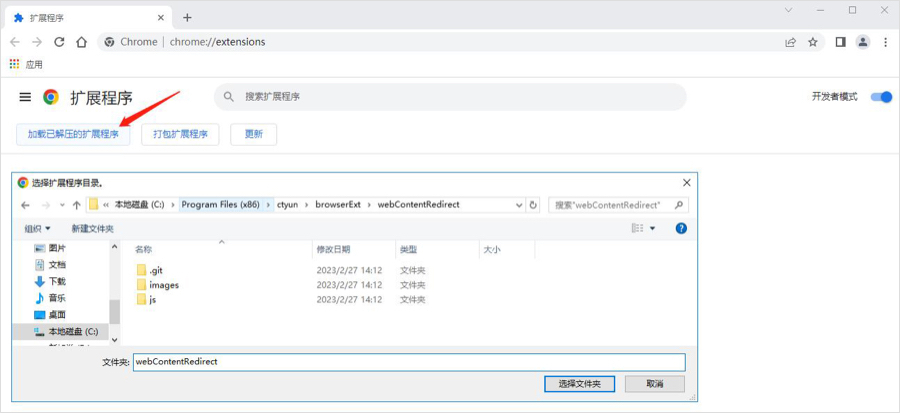Image resolution: width=900 pixels, height=413 pixels.
Task: Open Chrome three-dot menu
Action: pos(885,42)
